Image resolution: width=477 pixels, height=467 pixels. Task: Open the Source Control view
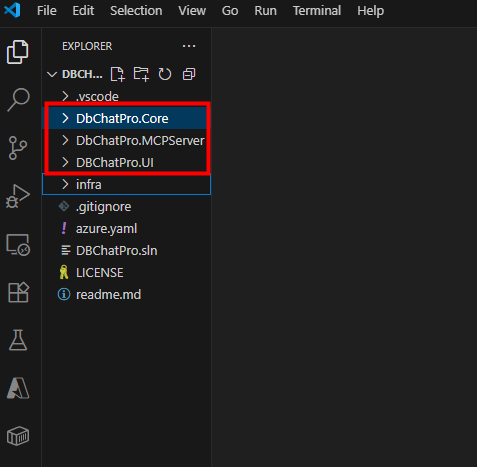coord(18,148)
